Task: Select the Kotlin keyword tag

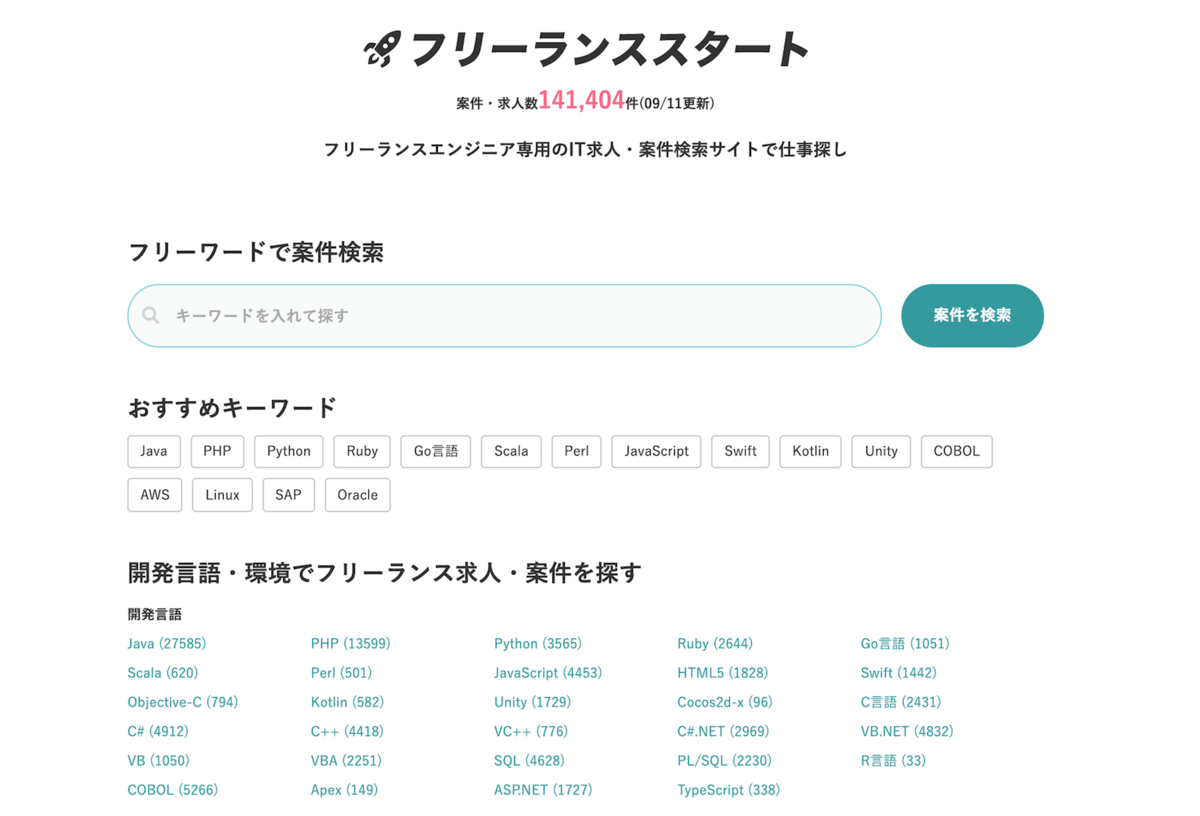Action: 811,451
